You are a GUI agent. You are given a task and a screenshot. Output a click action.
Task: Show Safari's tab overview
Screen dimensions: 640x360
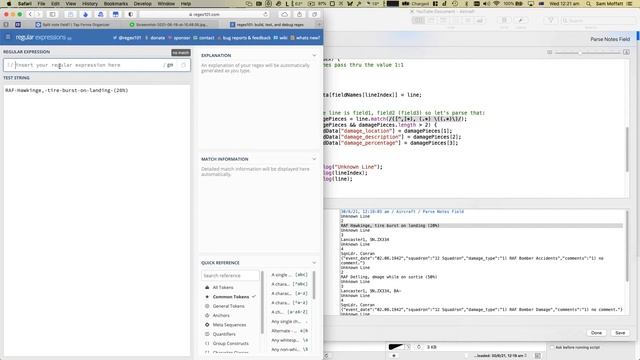(x=314, y=14)
